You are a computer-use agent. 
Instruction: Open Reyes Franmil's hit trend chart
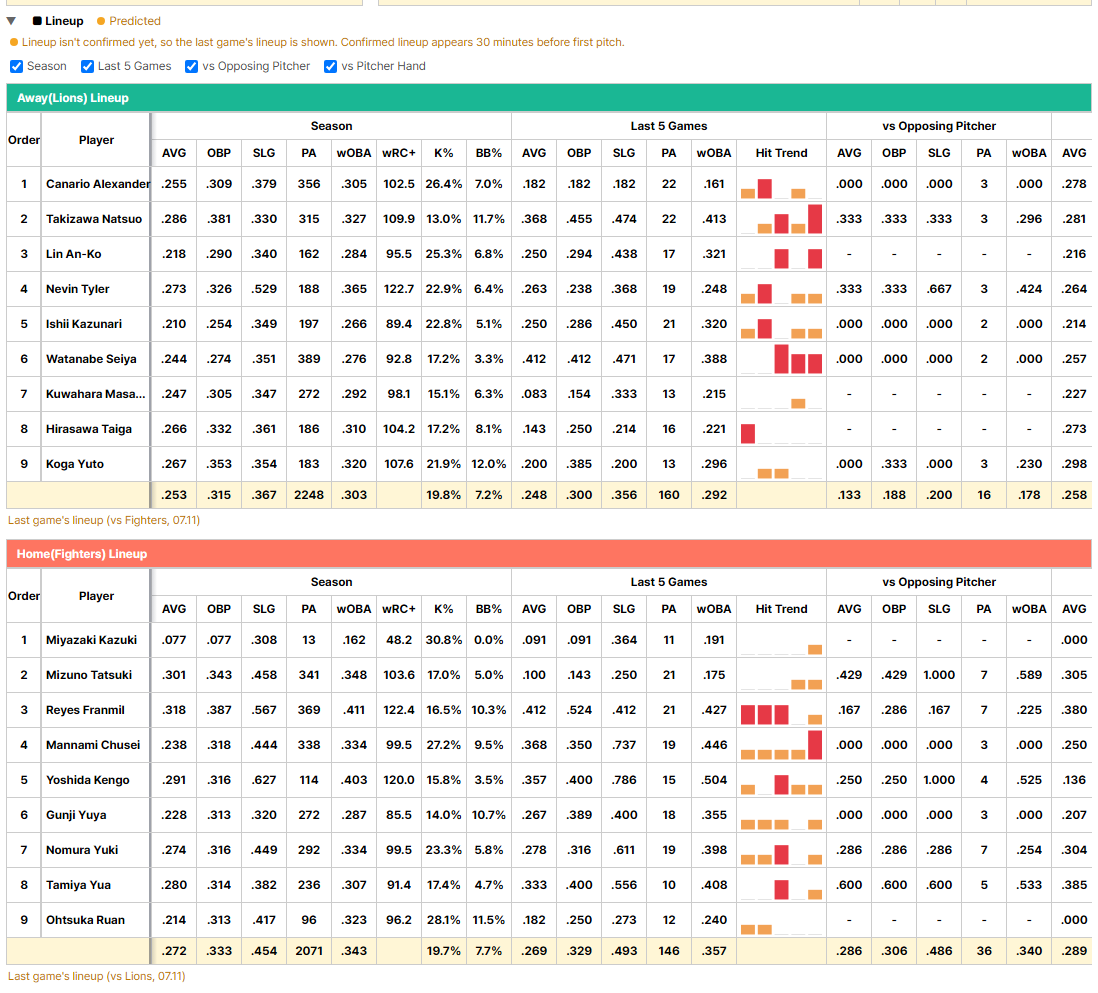click(781, 711)
